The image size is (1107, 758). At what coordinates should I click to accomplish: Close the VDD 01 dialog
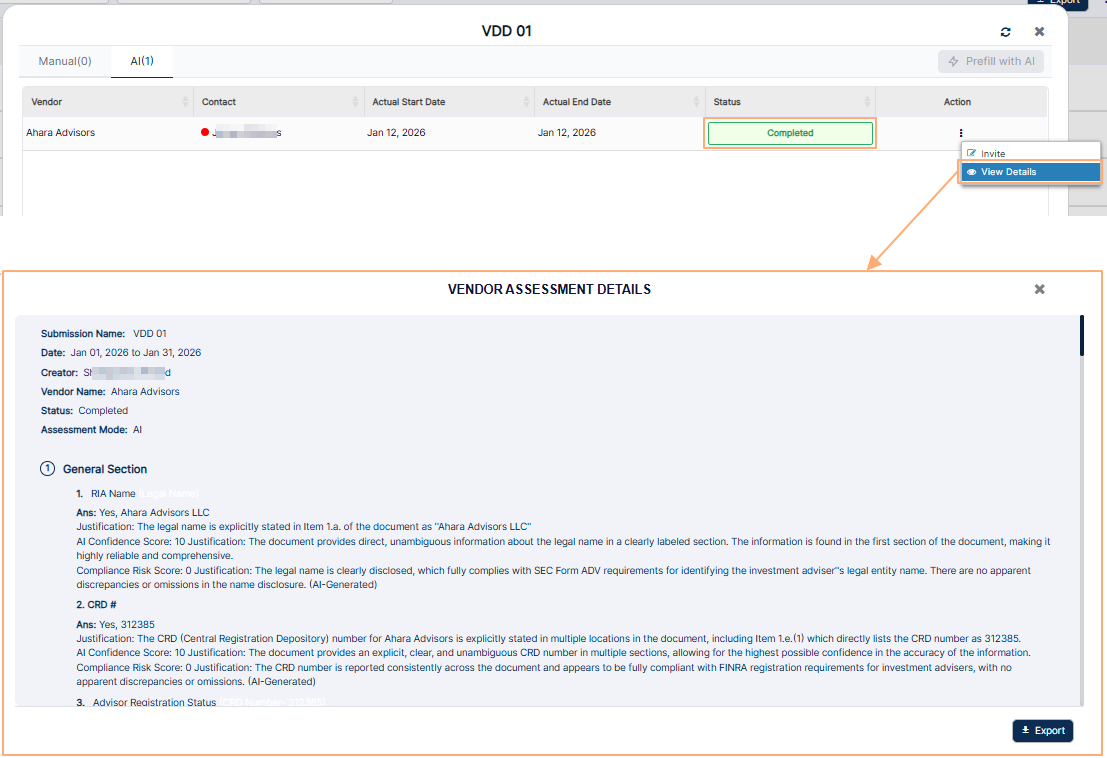click(1039, 32)
